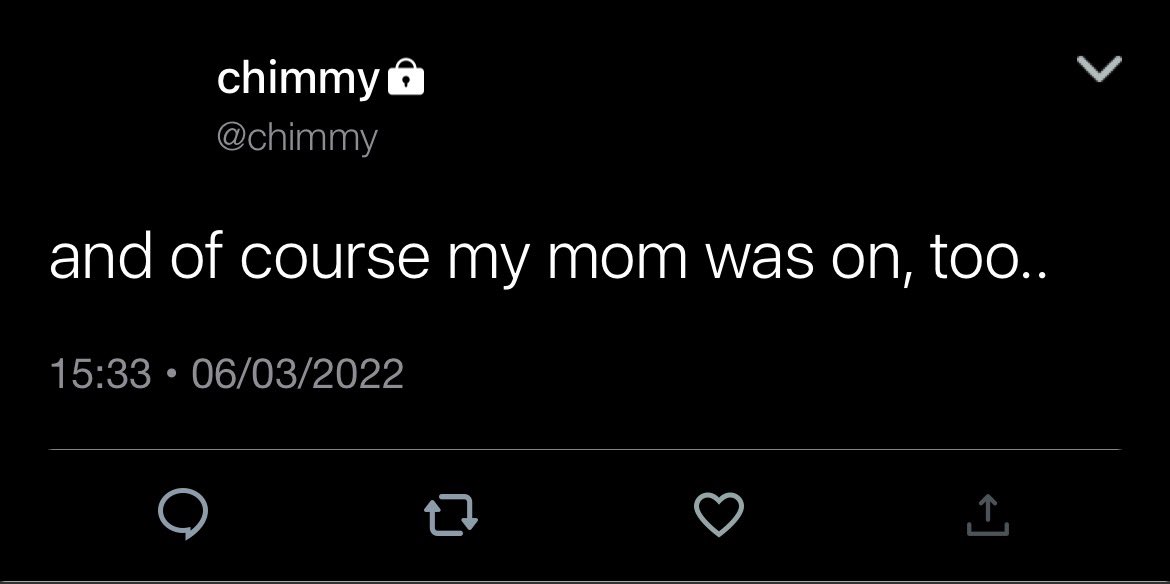Reply to chimmy's tweet via speech bubble icon

click(183, 514)
